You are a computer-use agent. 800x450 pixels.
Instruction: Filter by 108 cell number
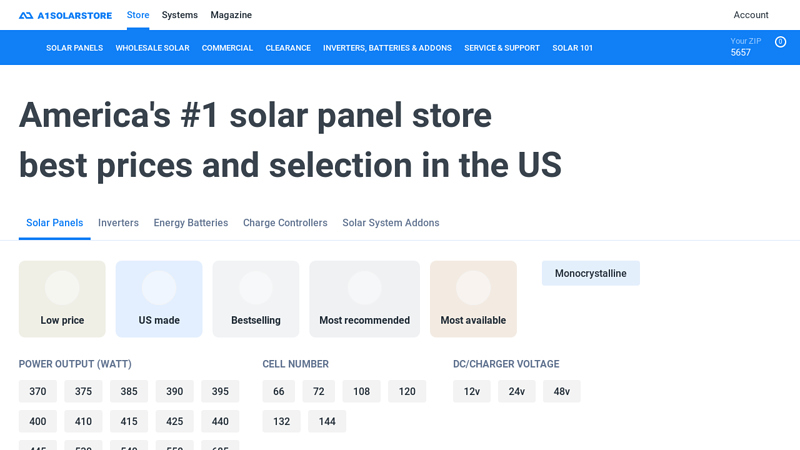click(x=362, y=391)
